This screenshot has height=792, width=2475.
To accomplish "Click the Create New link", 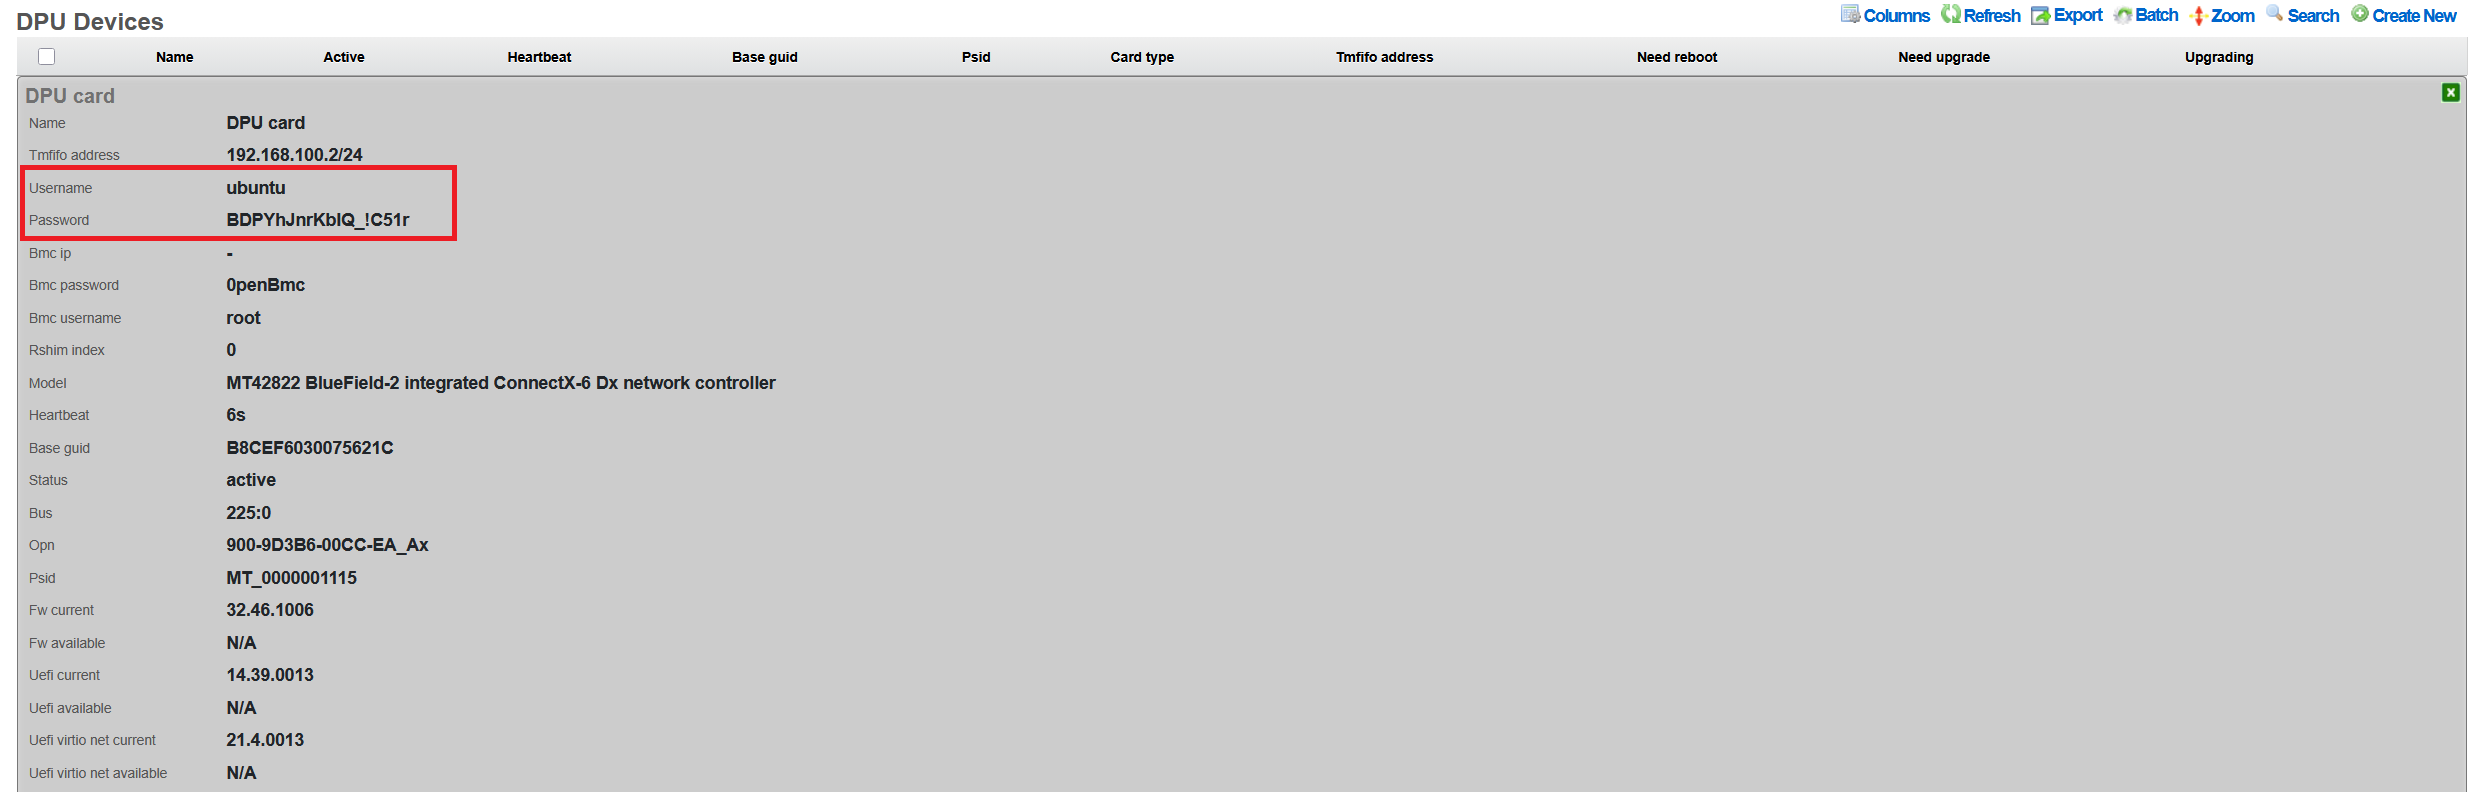I will [2414, 16].
